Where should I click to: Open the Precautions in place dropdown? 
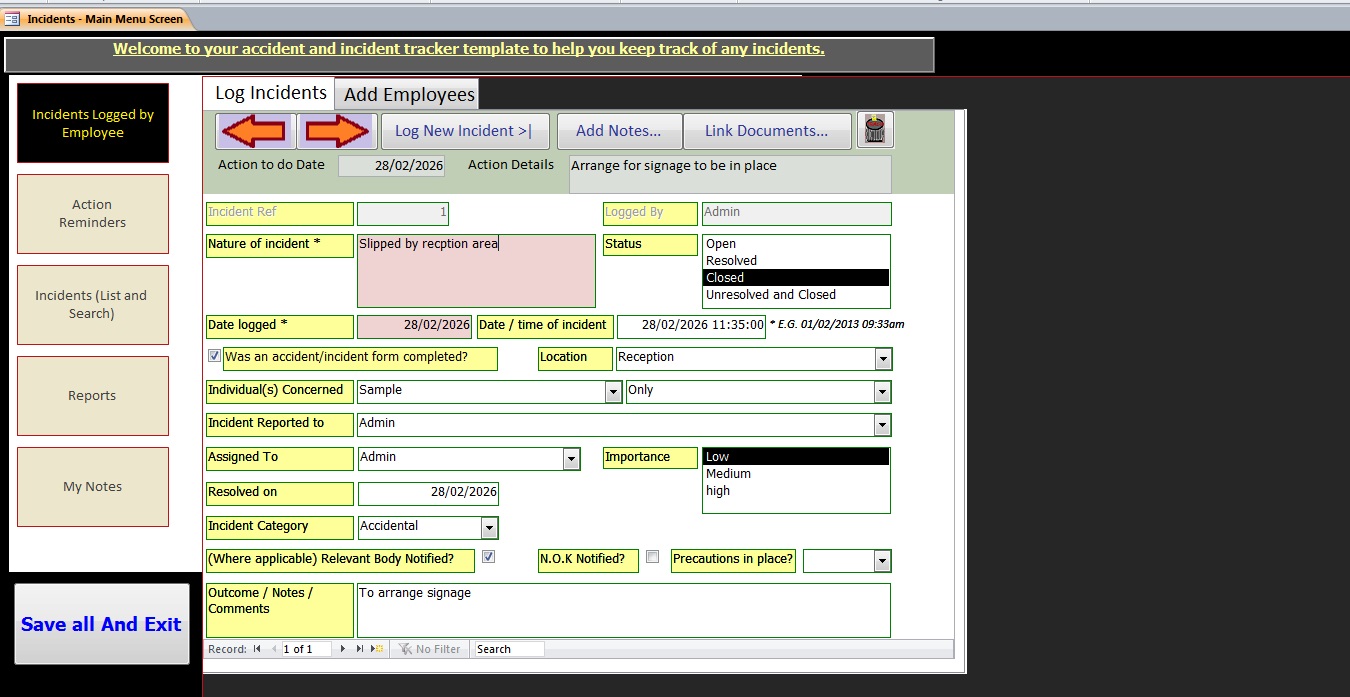tap(881, 561)
